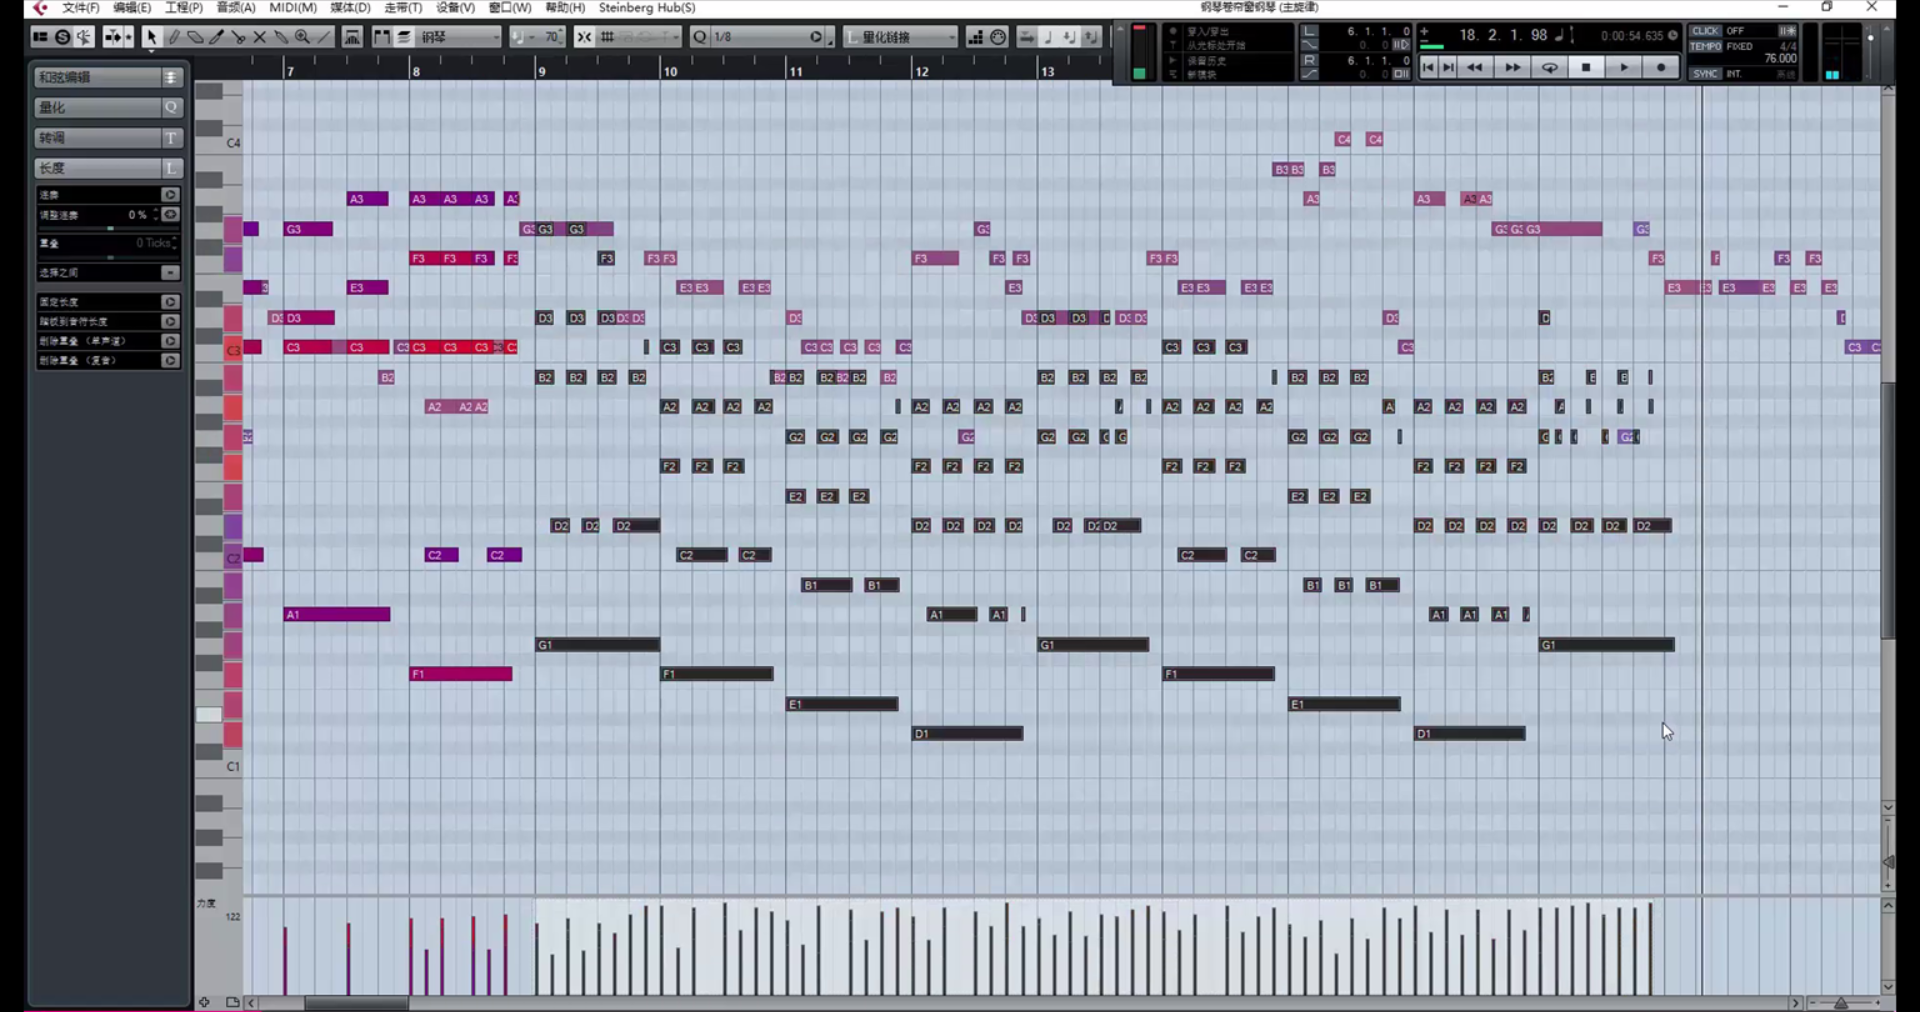Toggle the TEMPO track button
1920x1012 pixels.
coord(1706,46)
